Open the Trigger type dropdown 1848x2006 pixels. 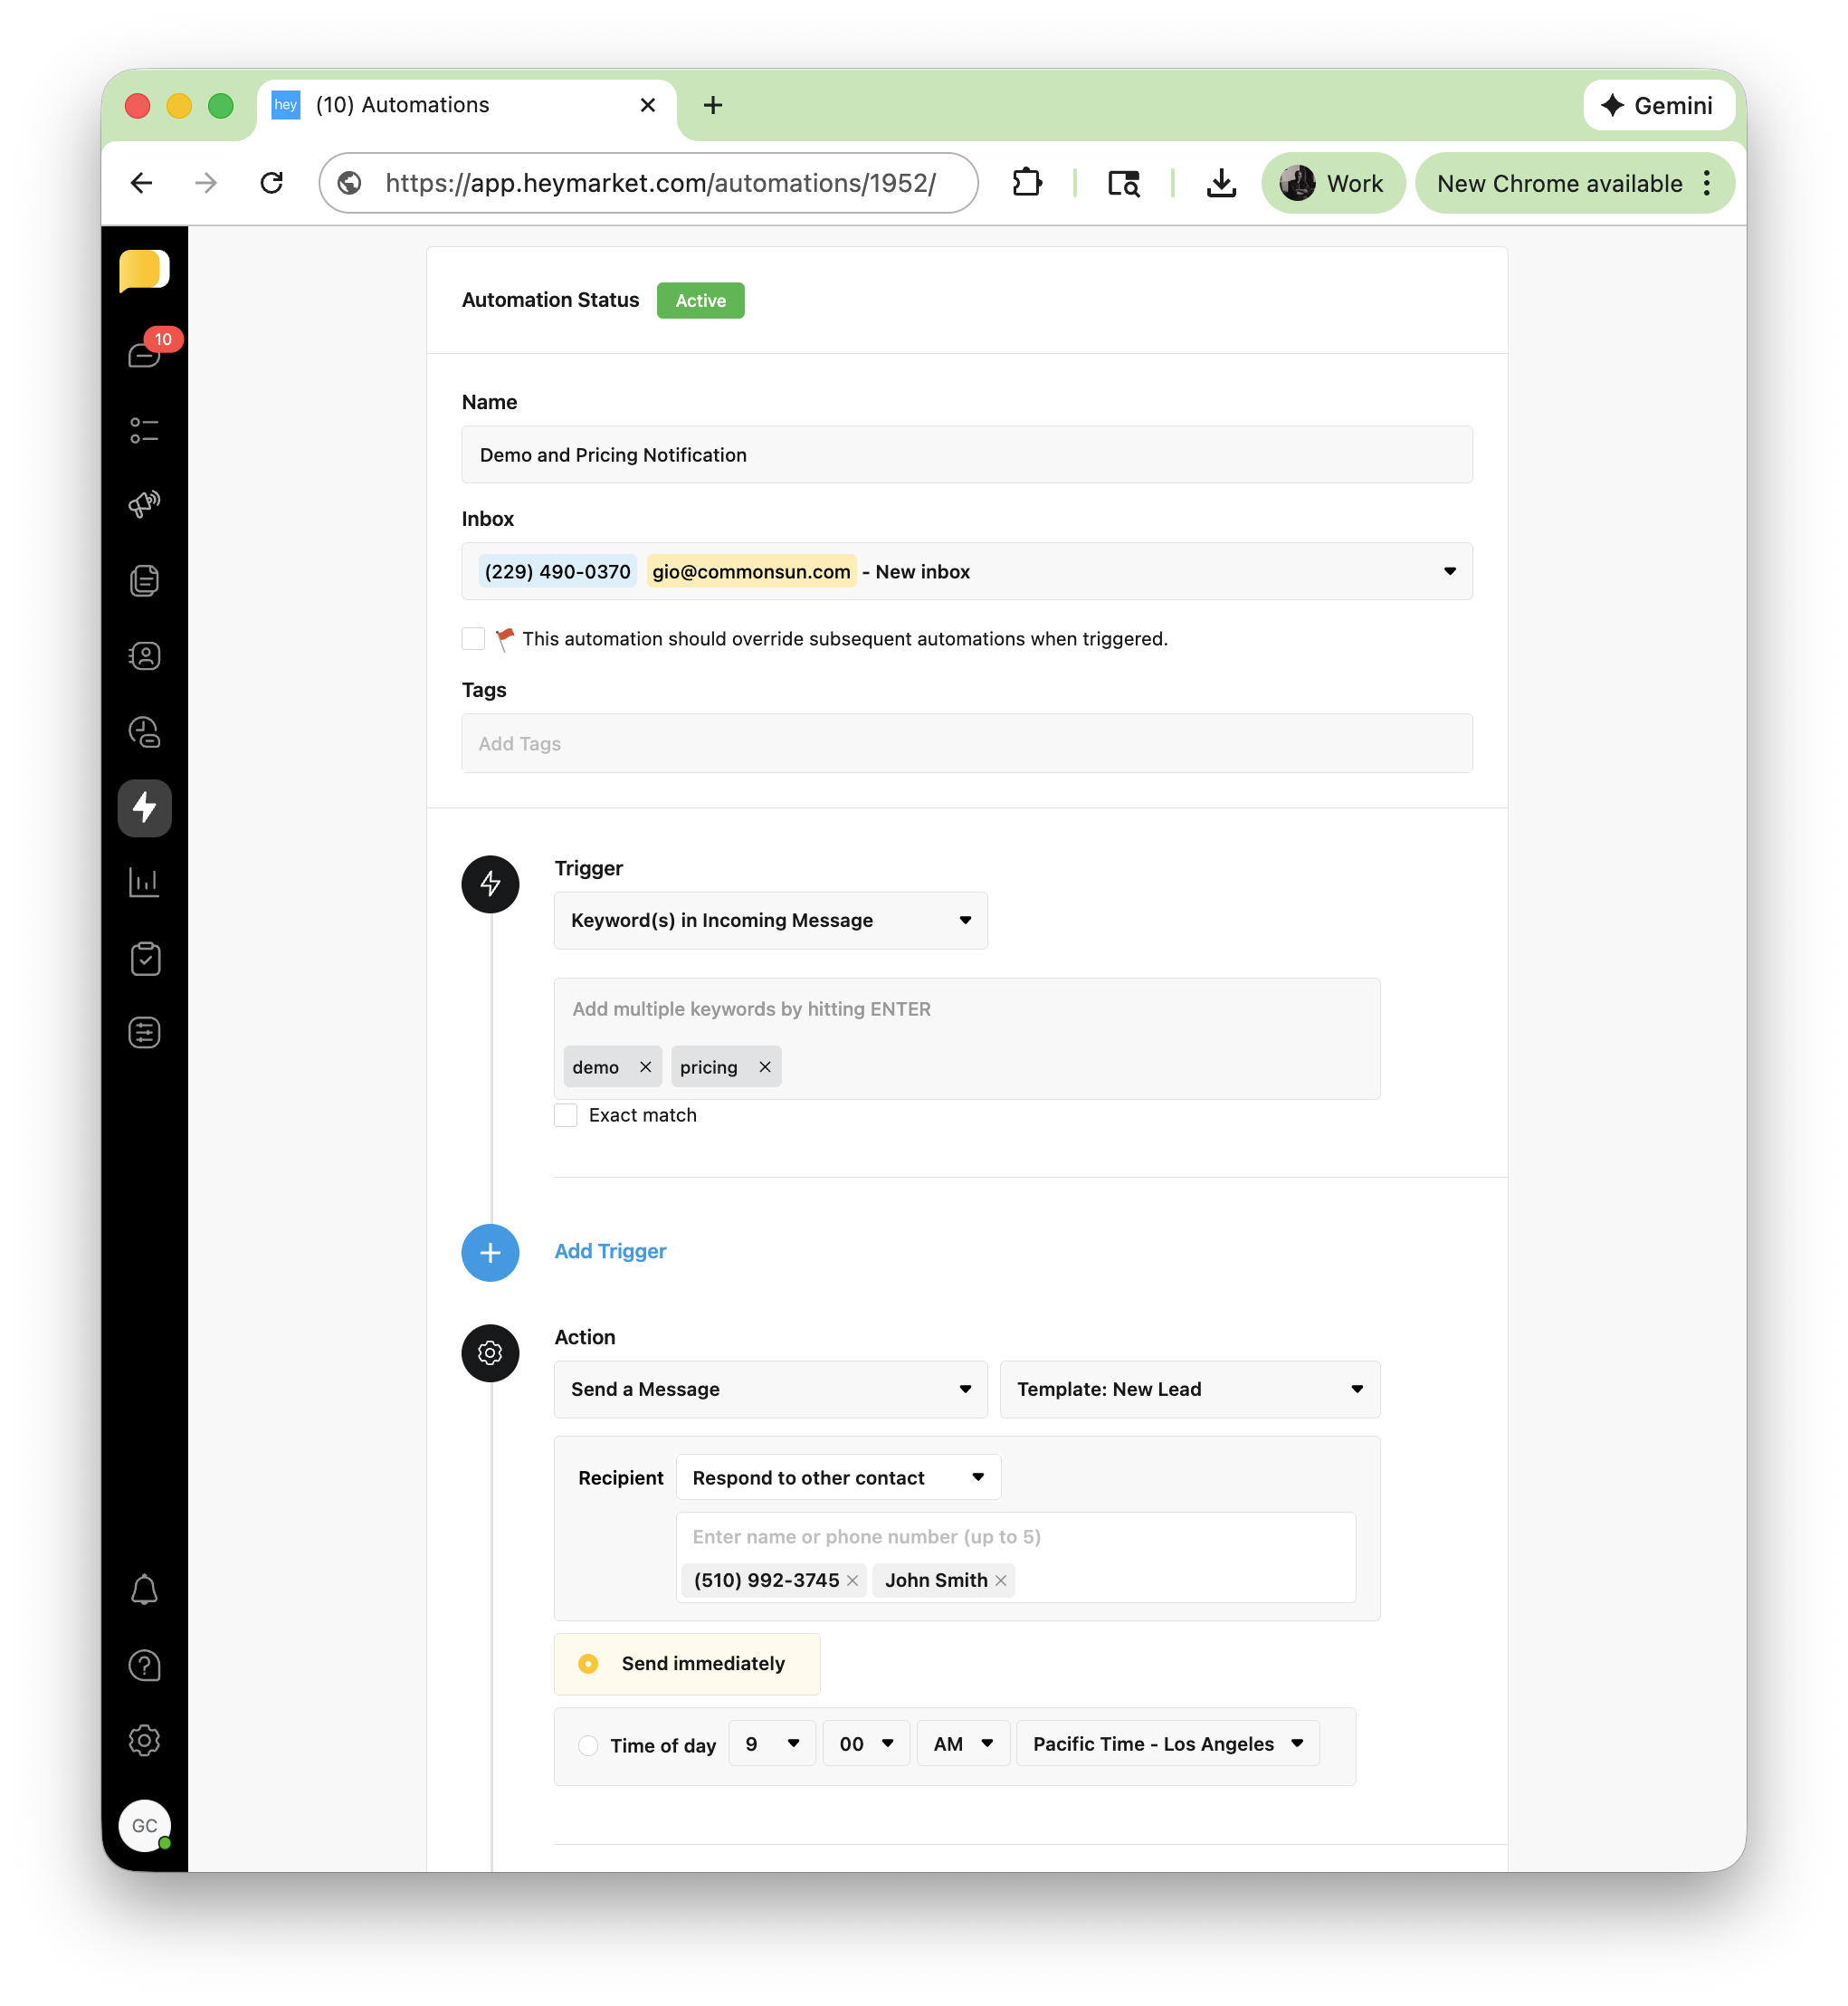pyautogui.click(x=770, y=920)
